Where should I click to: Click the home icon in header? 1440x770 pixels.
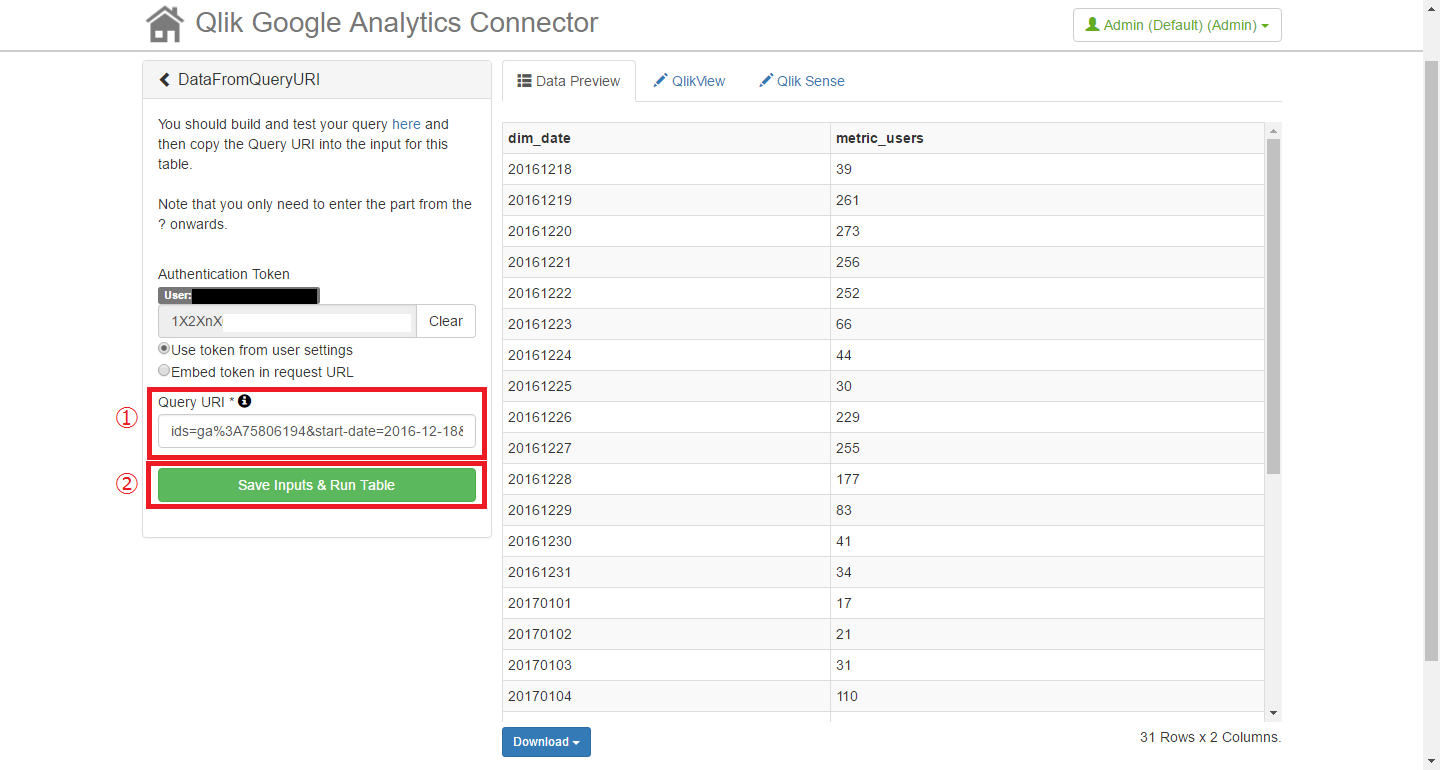pos(165,24)
